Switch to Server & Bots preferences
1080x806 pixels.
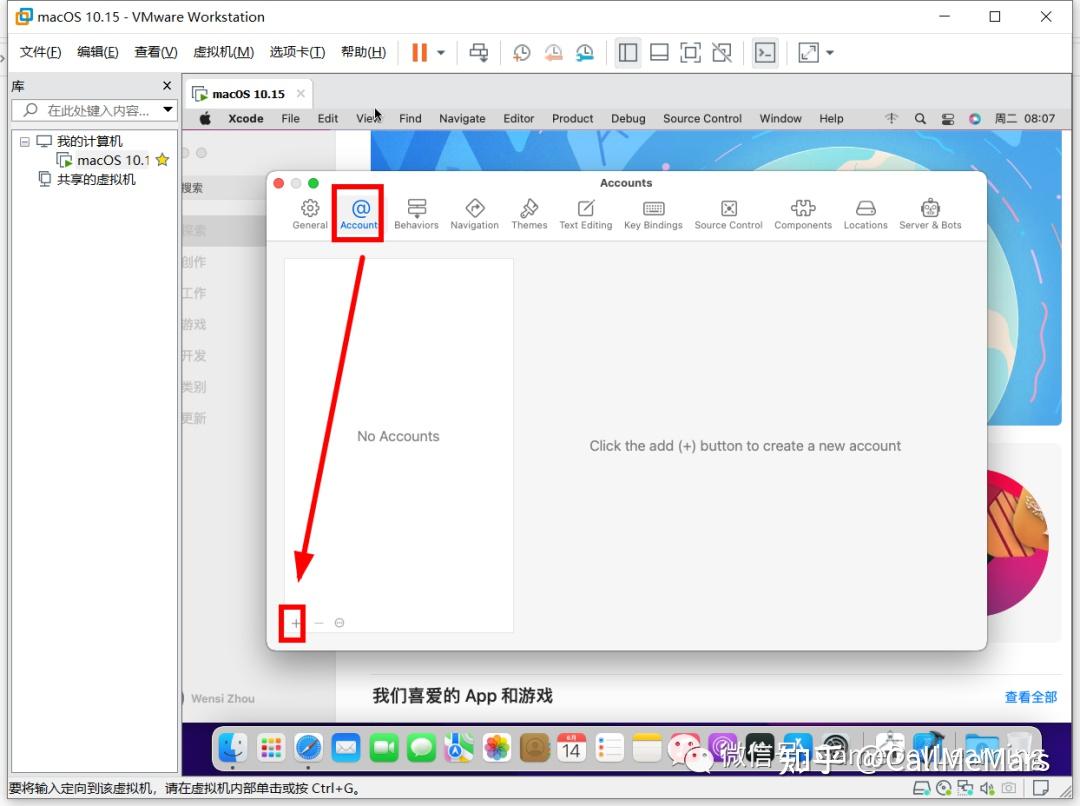tap(930, 214)
